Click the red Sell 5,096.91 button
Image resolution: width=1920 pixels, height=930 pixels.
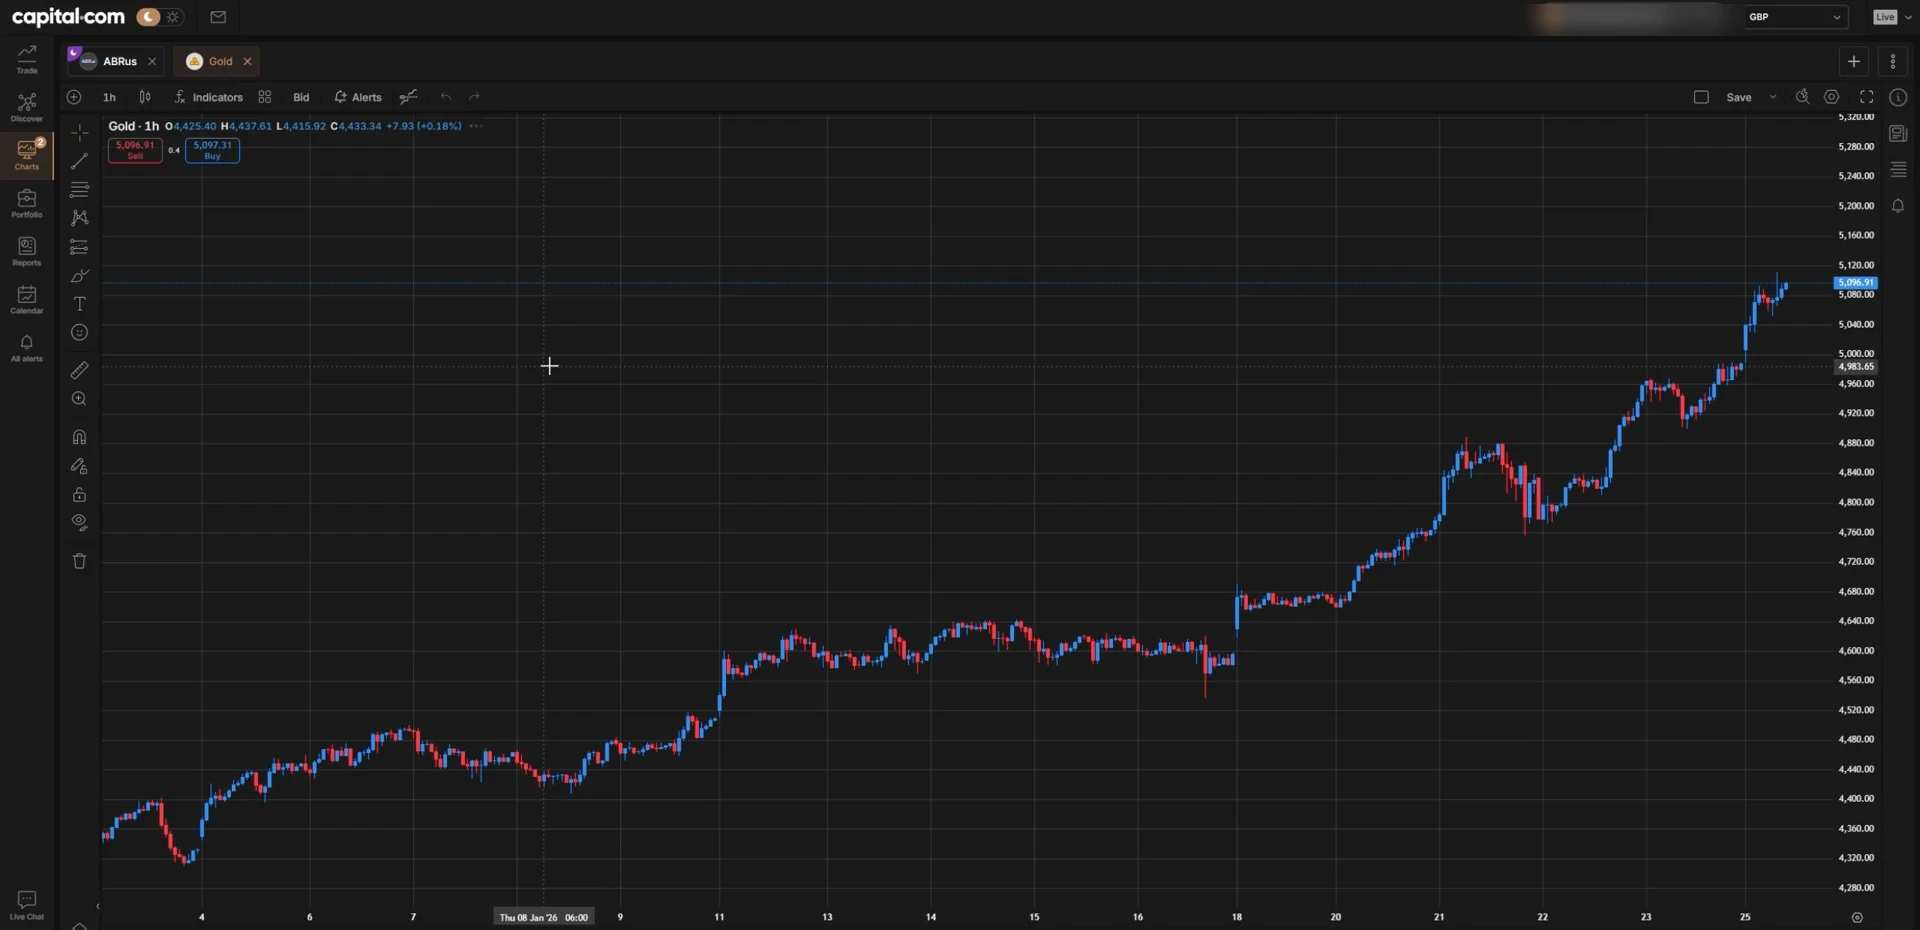(135, 150)
